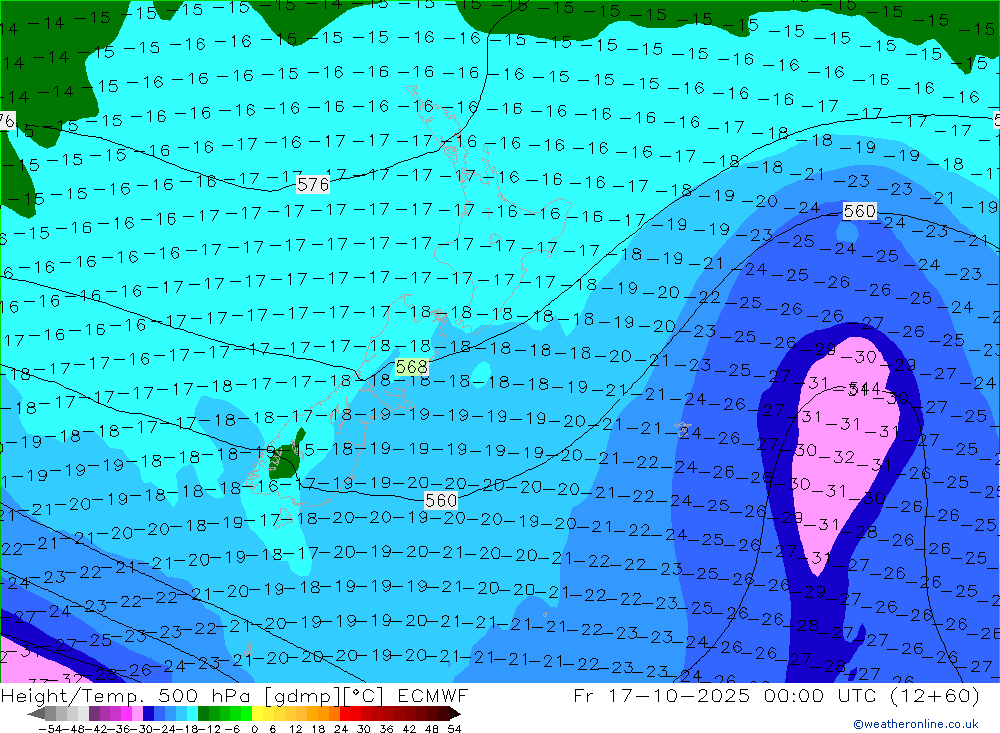Viewport: 1000px width, 733px height.
Task: Click the 568 contour label over New Zealand
Action: coord(411,367)
